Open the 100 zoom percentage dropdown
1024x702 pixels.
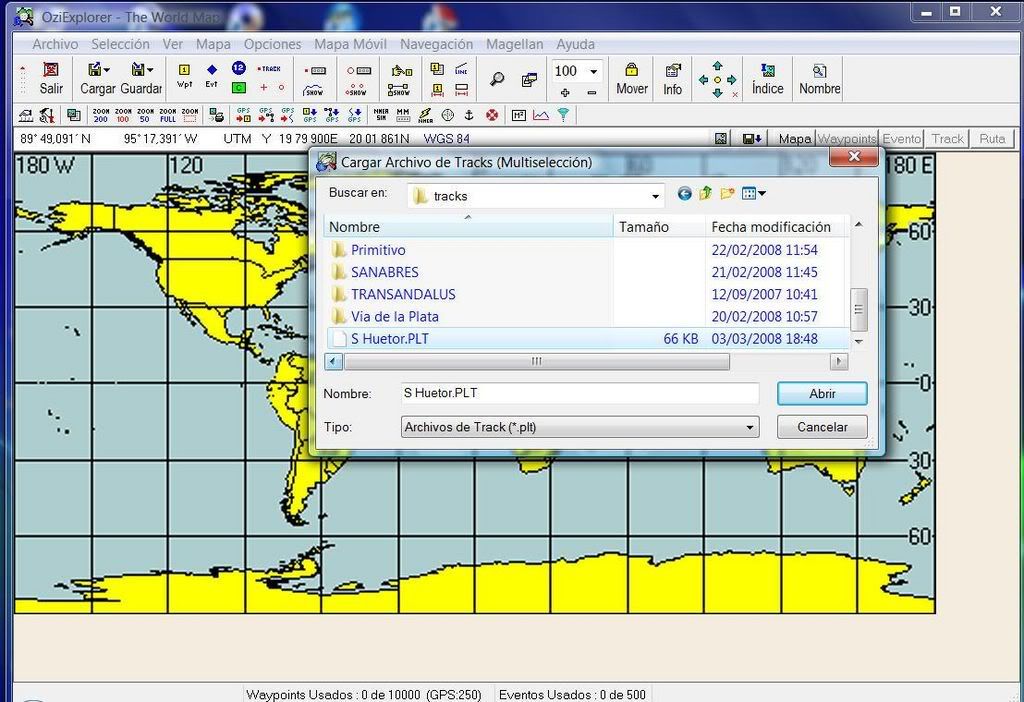(x=593, y=71)
